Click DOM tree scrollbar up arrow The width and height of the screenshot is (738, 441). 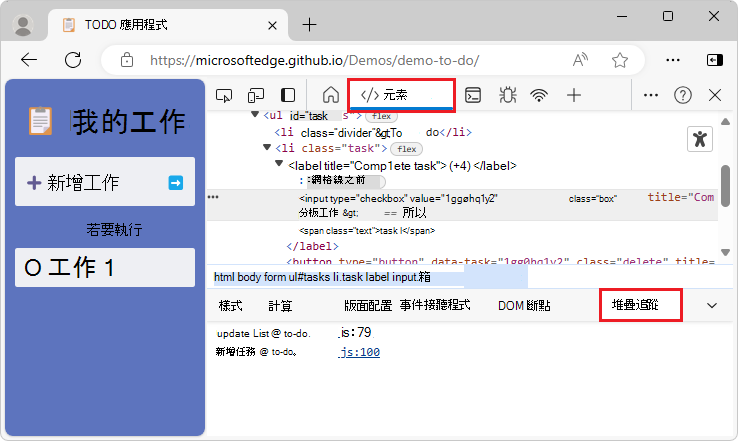tap(725, 121)
